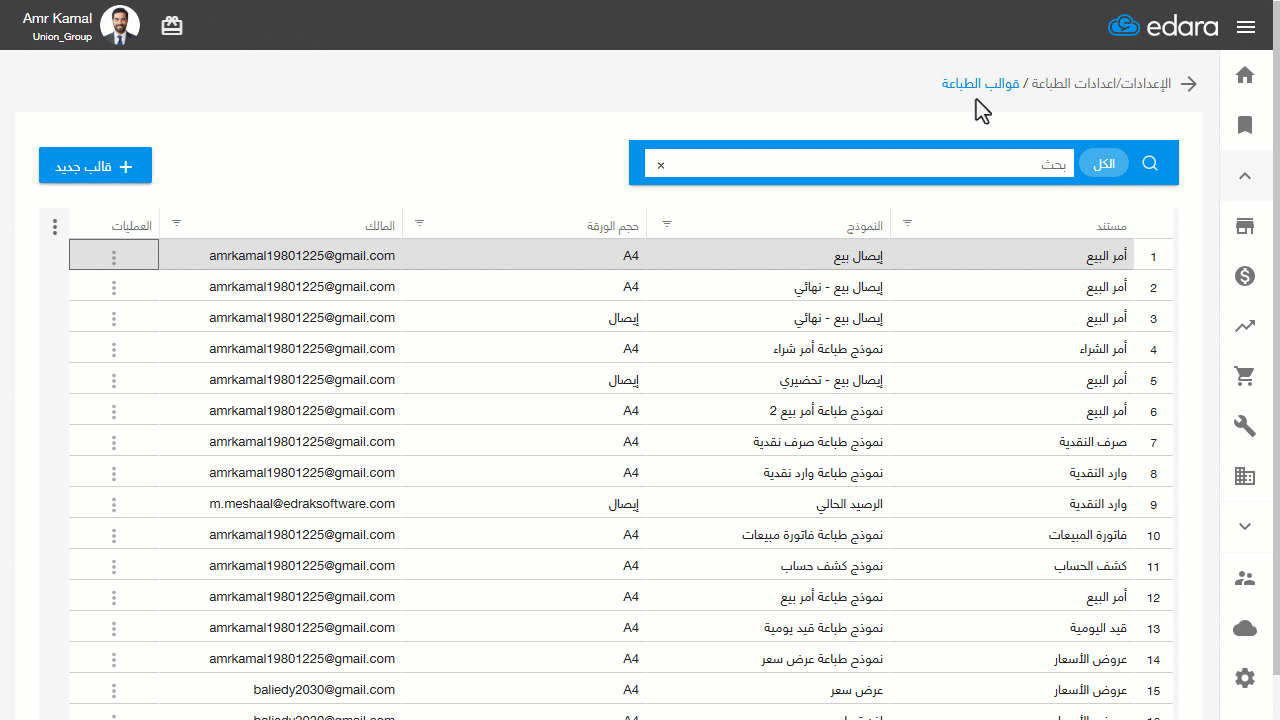Collapse sidebar using the up chevron
The image size is (1280, 720).
[1245, 176]
